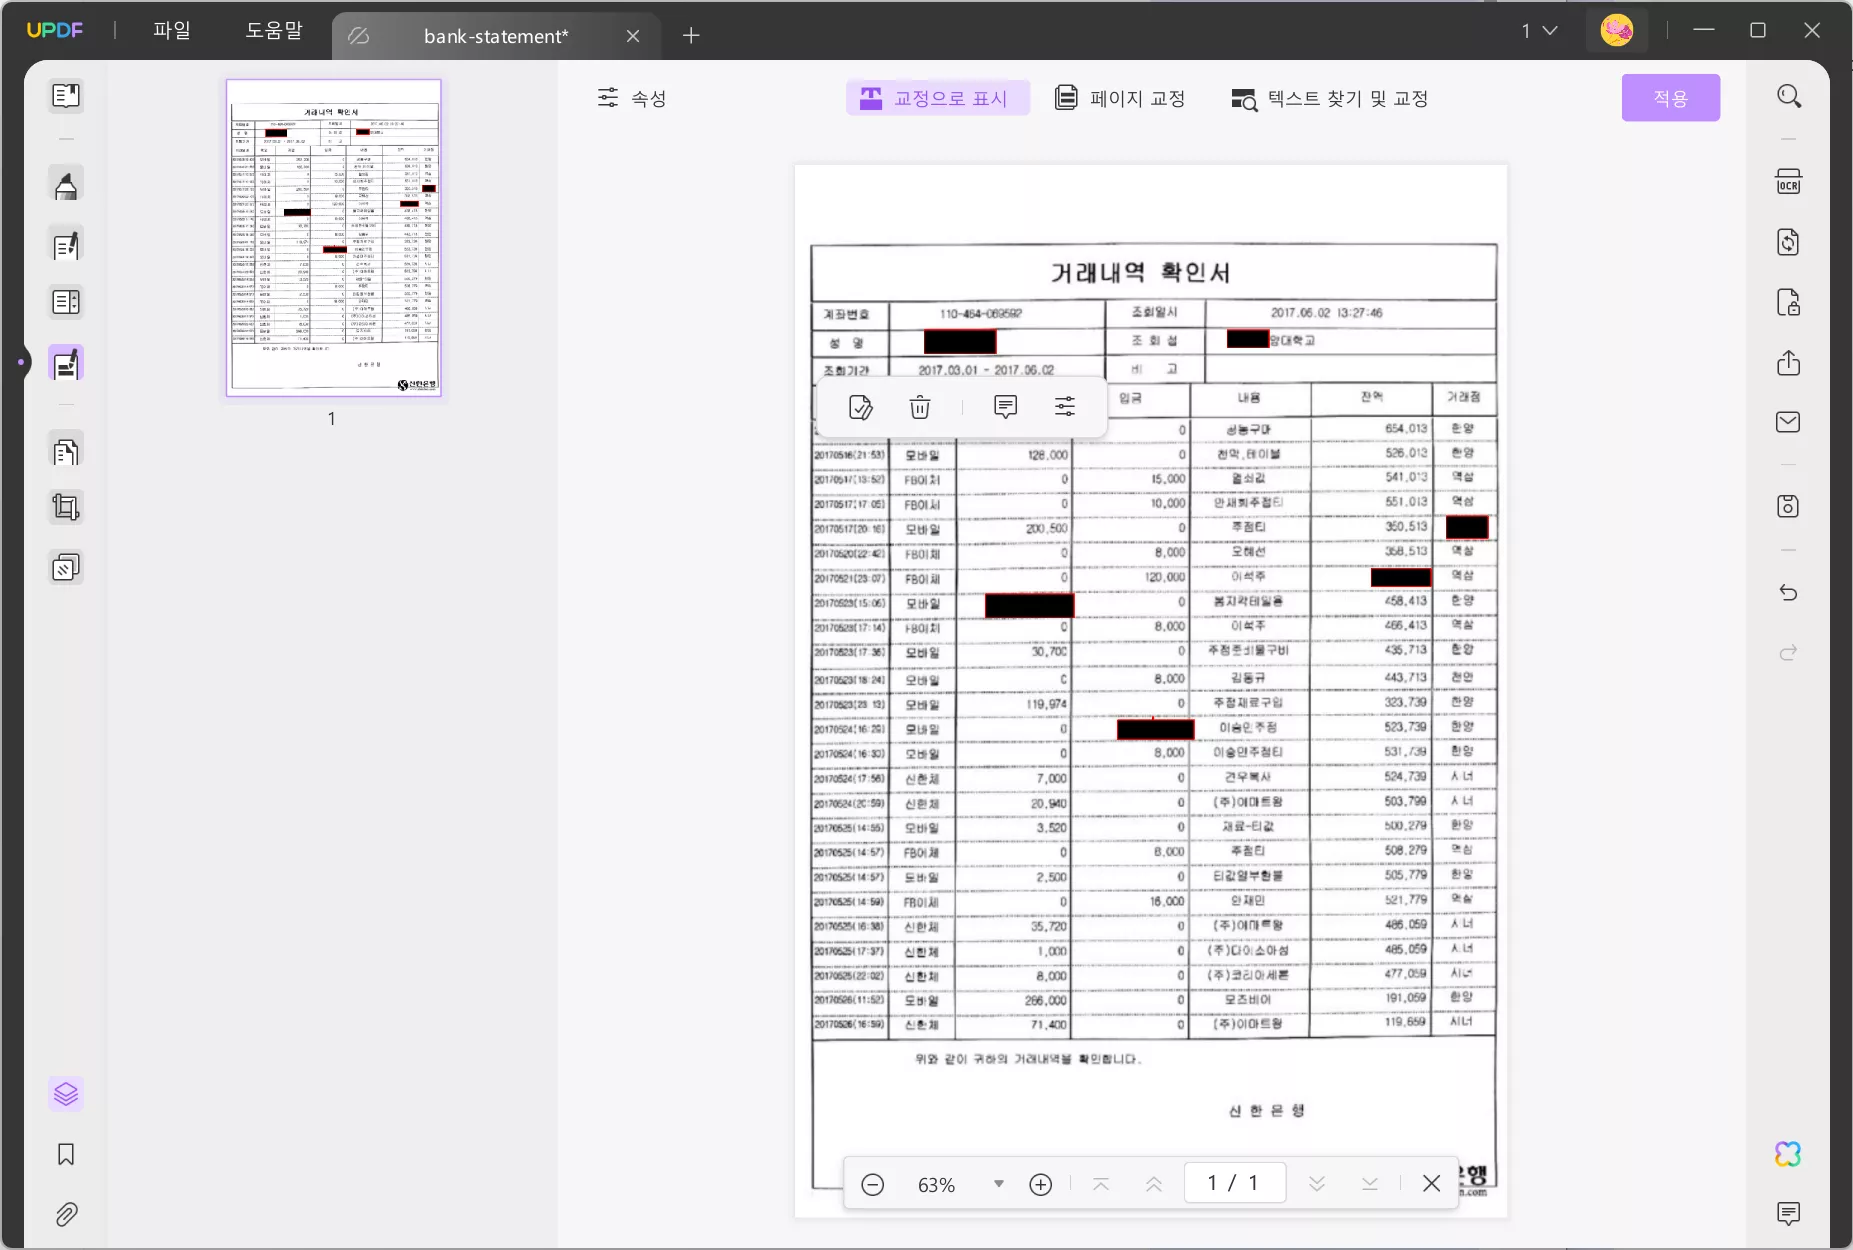Open the Bookmarks panel
Viewport: 1853px width, 1250px height.
[66, 1155]
